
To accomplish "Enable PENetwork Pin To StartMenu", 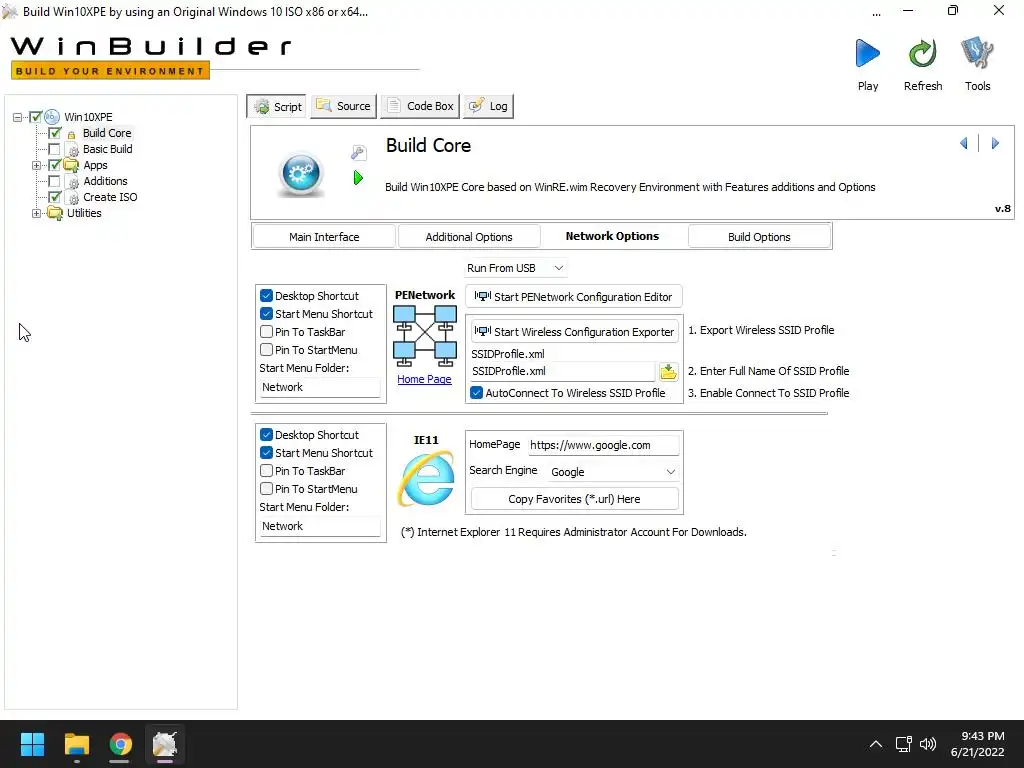I will point(266,350).
